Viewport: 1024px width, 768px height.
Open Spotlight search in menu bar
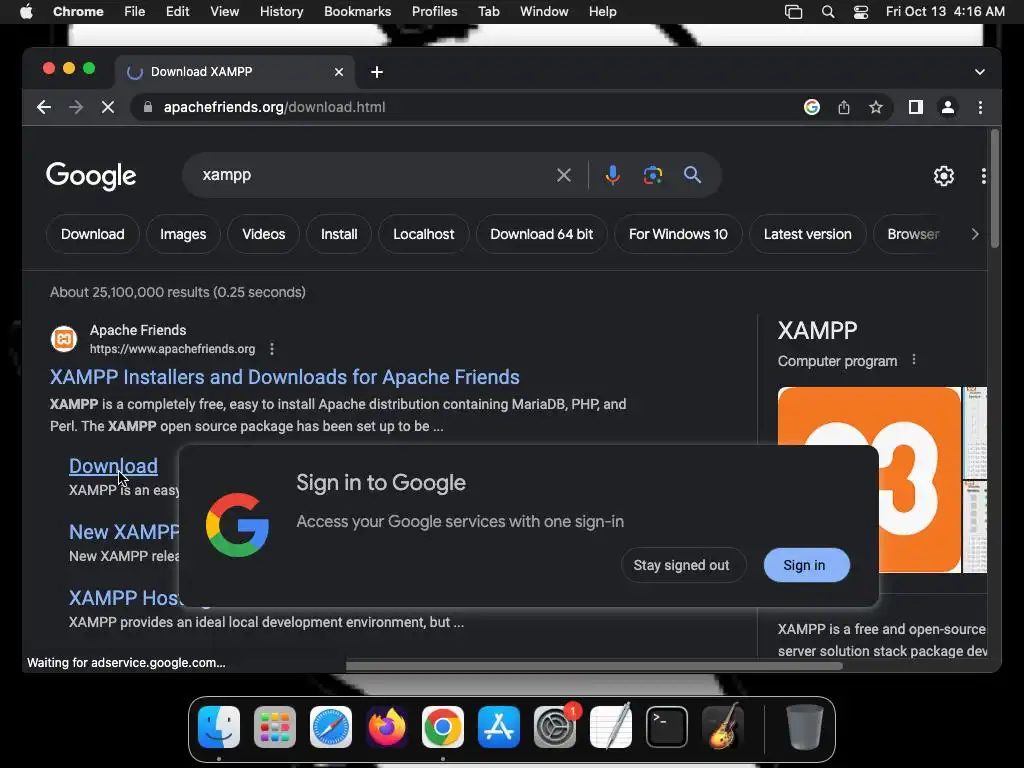827,12
